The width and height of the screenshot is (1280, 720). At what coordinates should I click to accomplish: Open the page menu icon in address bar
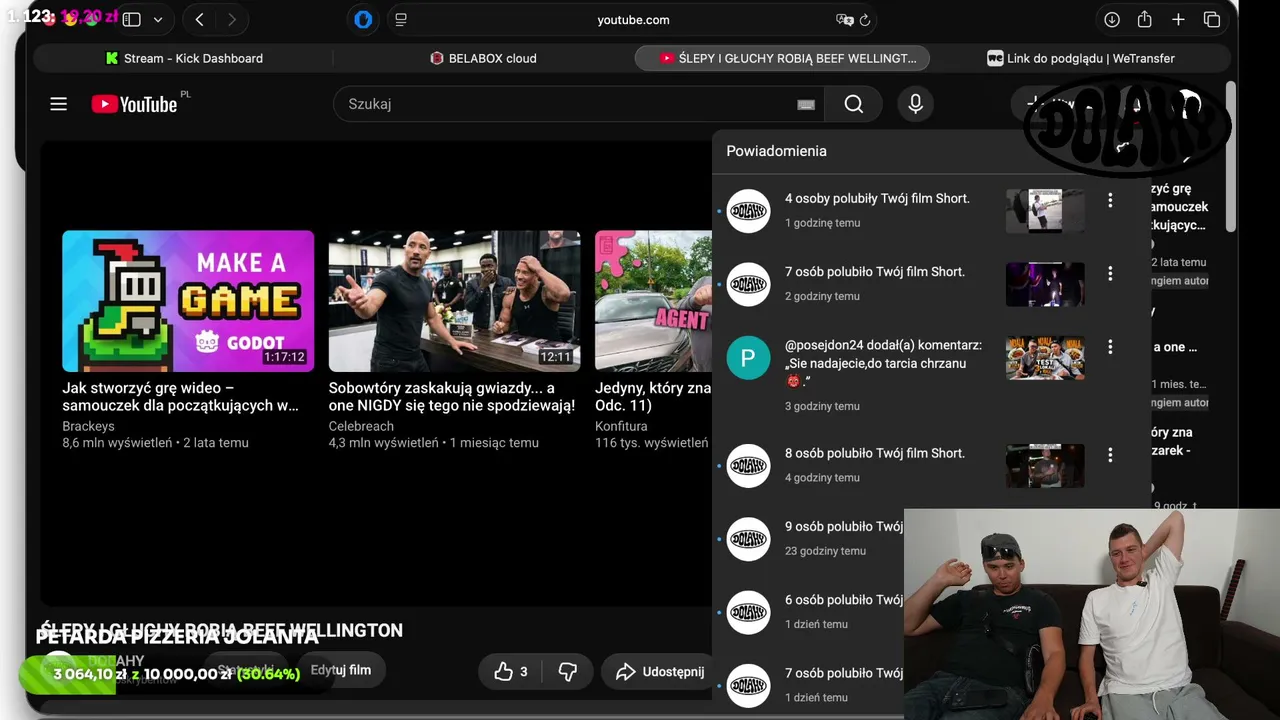click(x=401, y=20)
